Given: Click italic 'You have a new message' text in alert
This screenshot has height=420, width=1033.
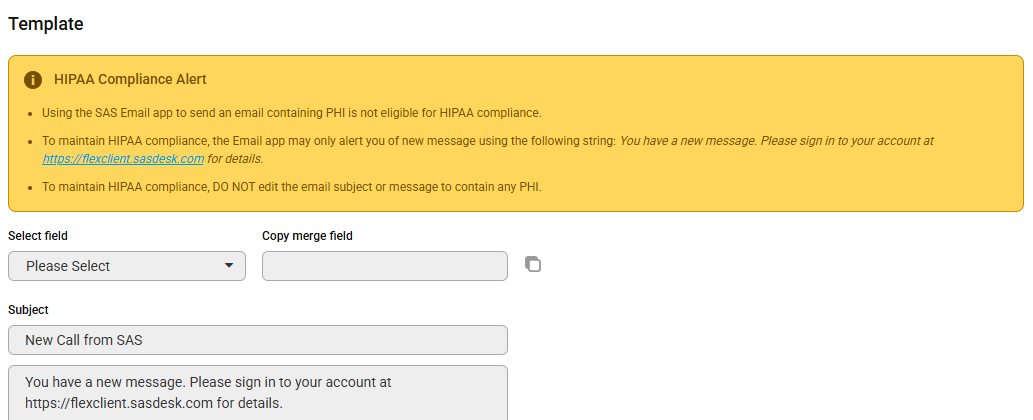Looking at the screenshot, I should click(x=687, y=141).
